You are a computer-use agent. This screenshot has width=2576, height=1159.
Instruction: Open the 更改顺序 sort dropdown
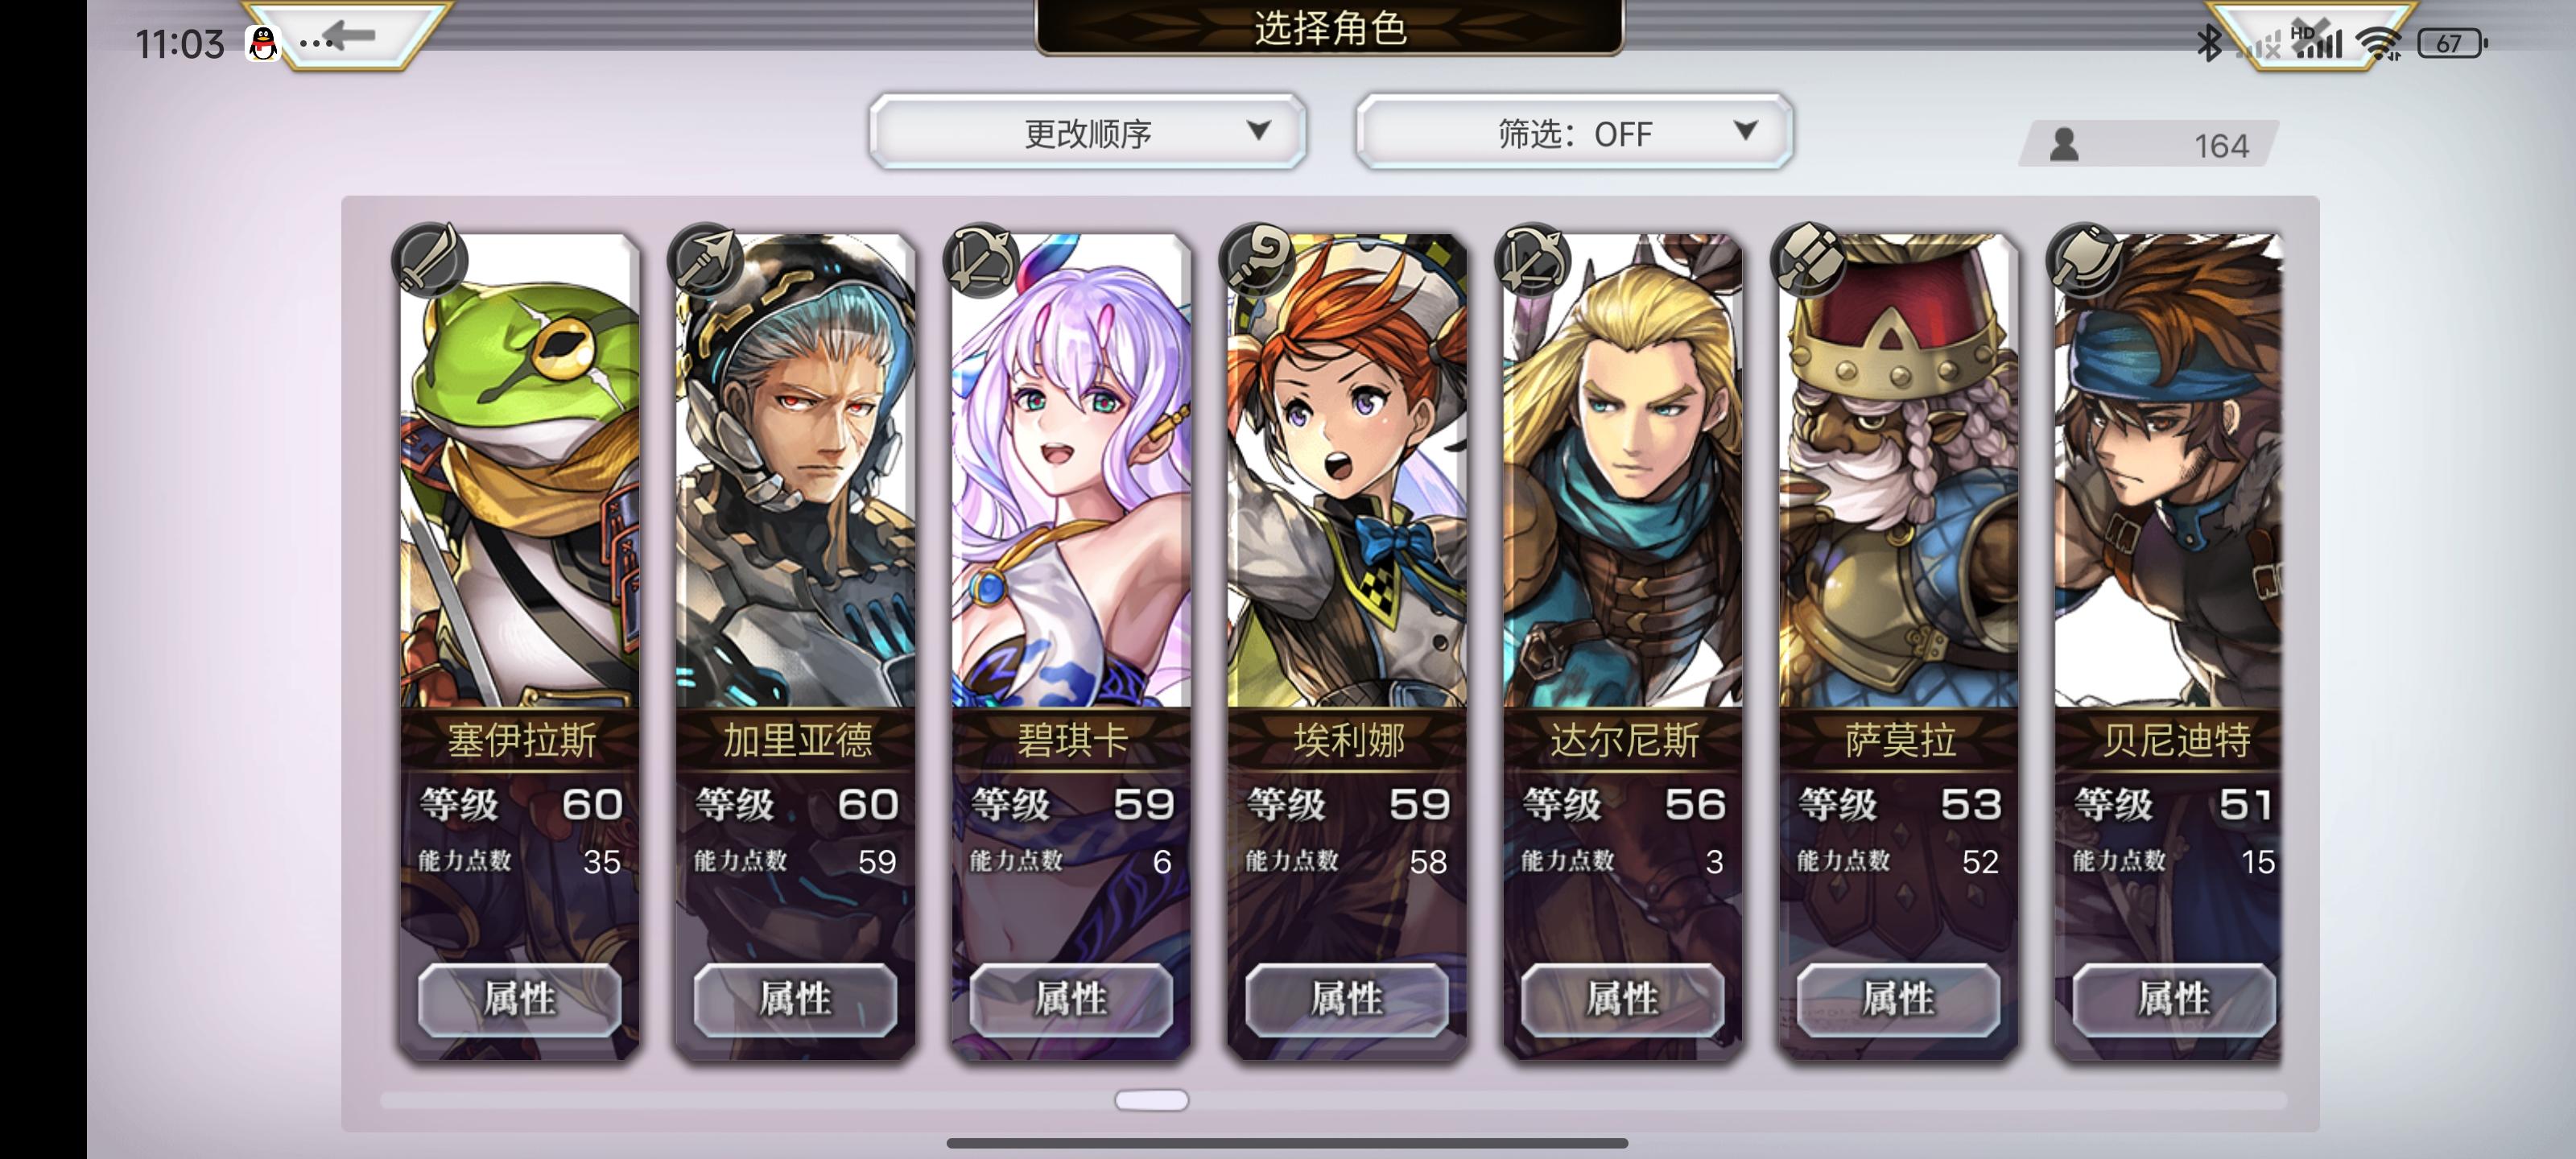point(1088,132)
